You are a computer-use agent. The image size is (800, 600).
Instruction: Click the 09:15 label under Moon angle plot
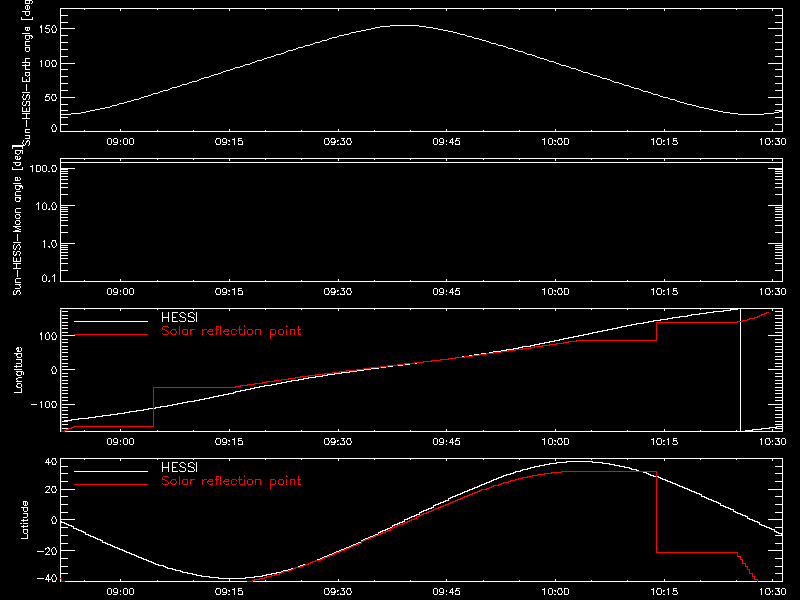(229, 292)
